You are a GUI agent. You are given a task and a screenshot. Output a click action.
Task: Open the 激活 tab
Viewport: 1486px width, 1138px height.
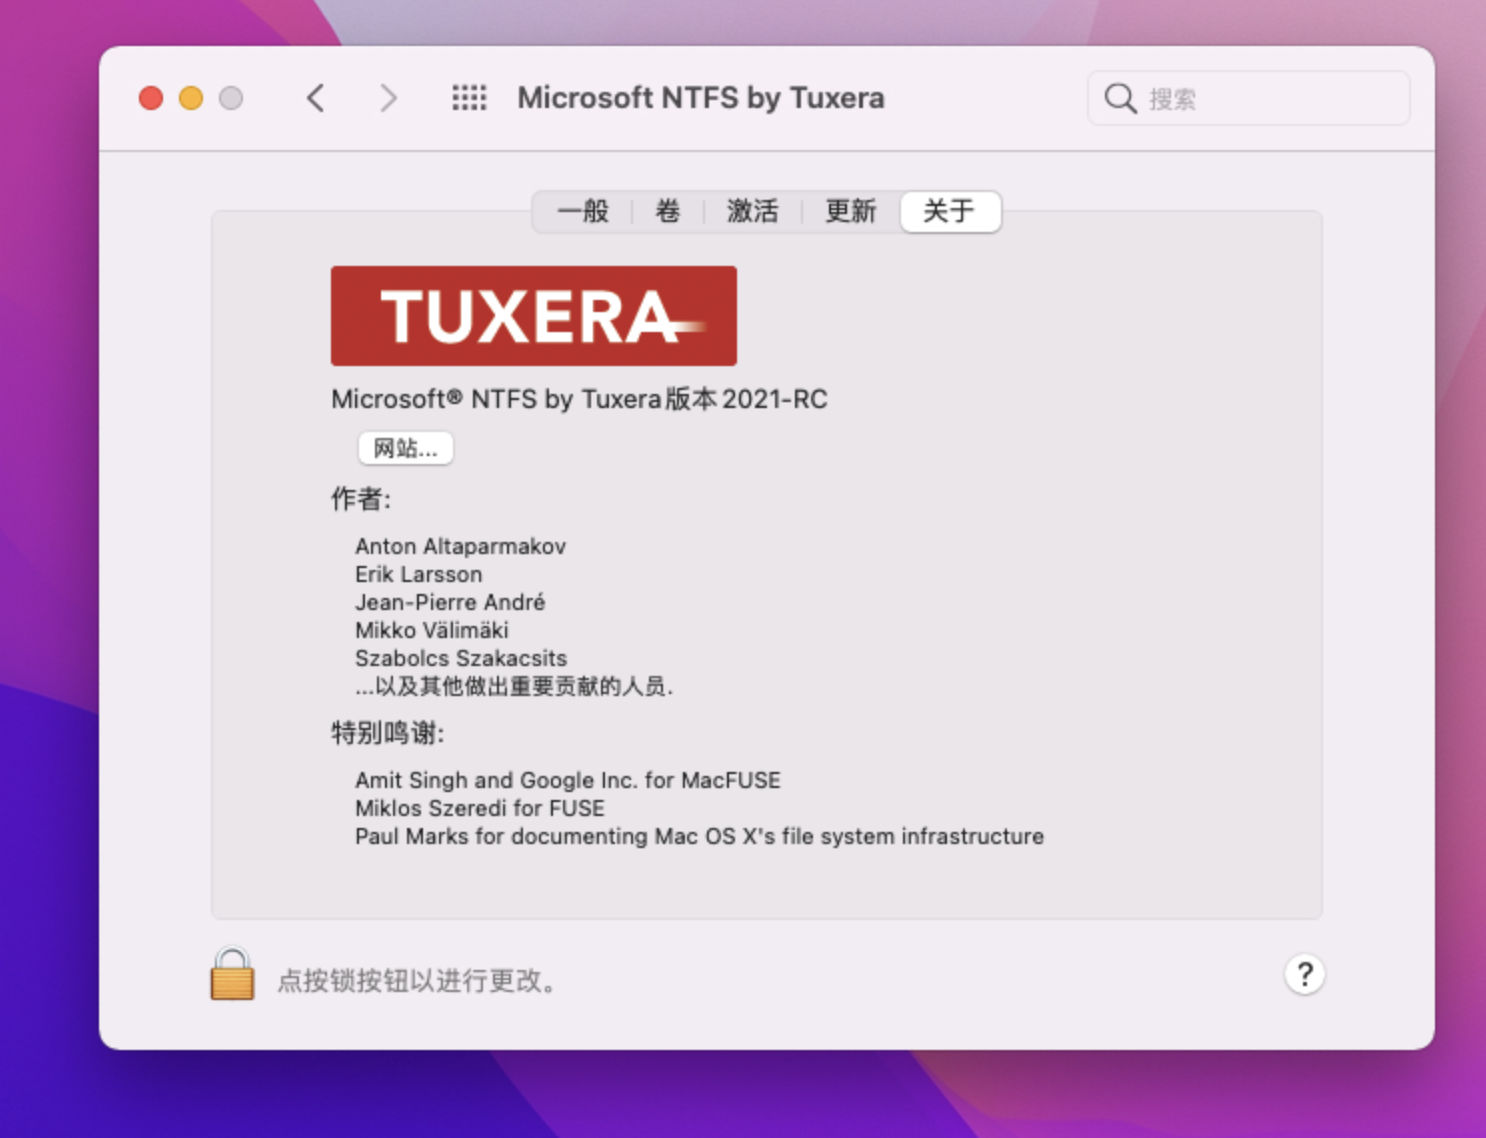pyautogui.click(x=752, y=211)
